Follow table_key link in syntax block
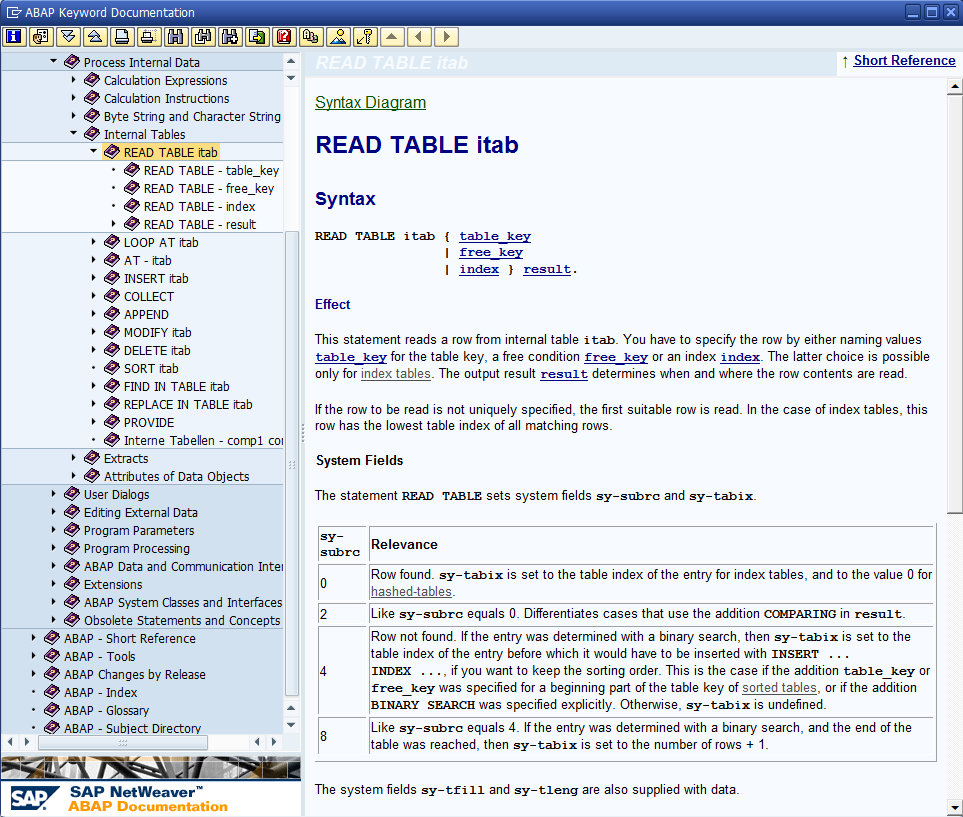 coord(495,236)
